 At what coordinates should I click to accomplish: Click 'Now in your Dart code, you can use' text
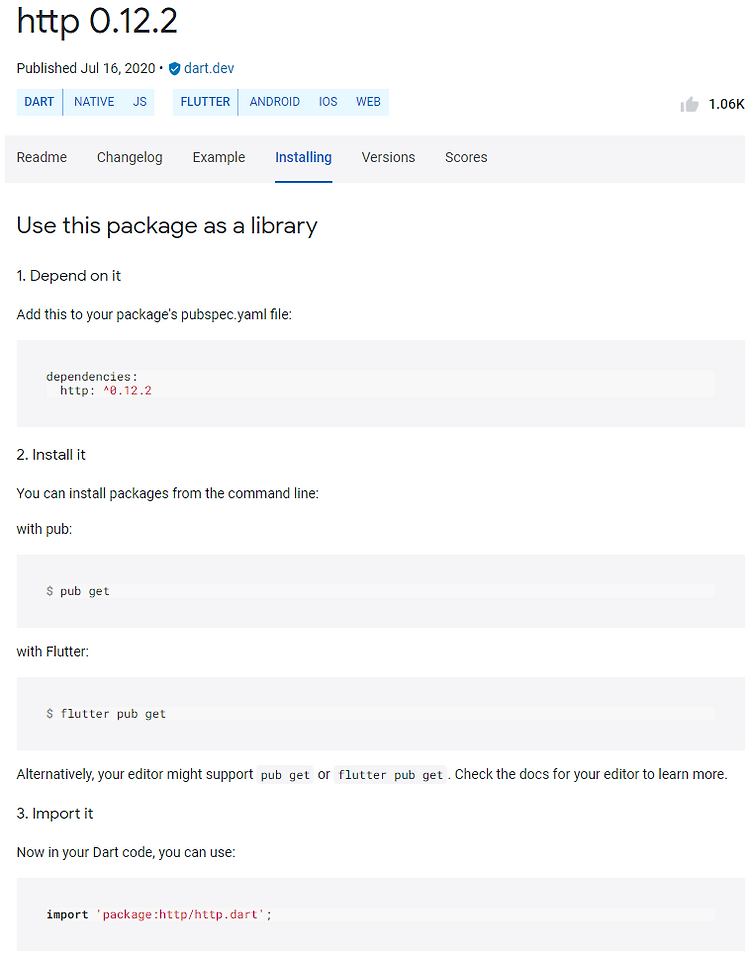[126, 852]
